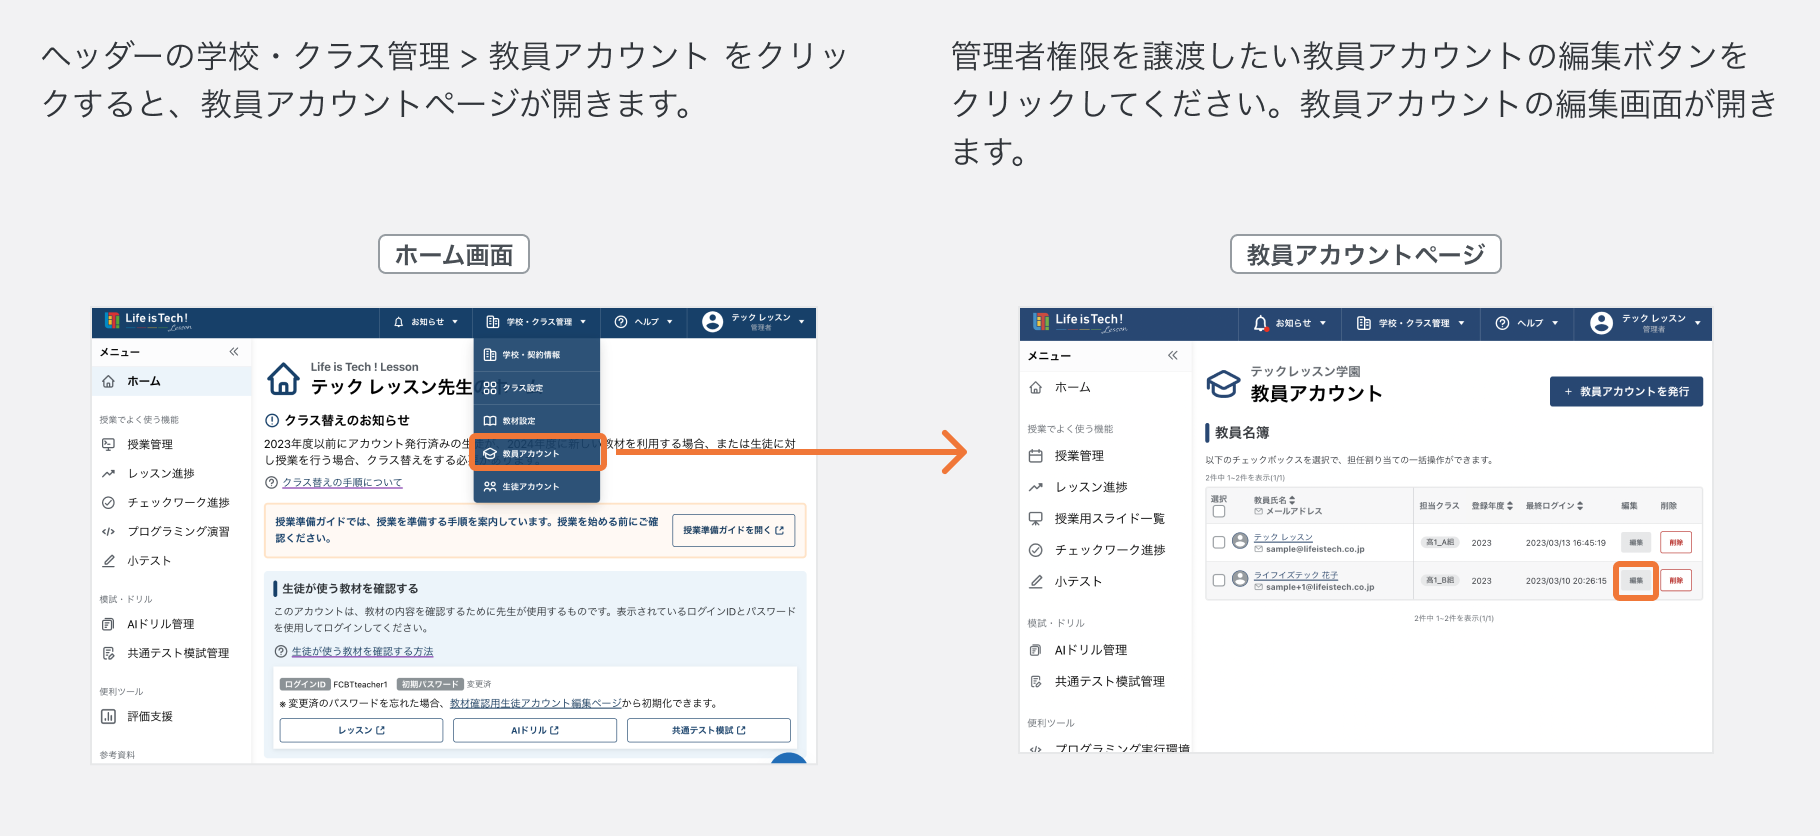
Task: Click graduation cap icon beside 教員アカウント title
Action: [x=1223, y=384]
